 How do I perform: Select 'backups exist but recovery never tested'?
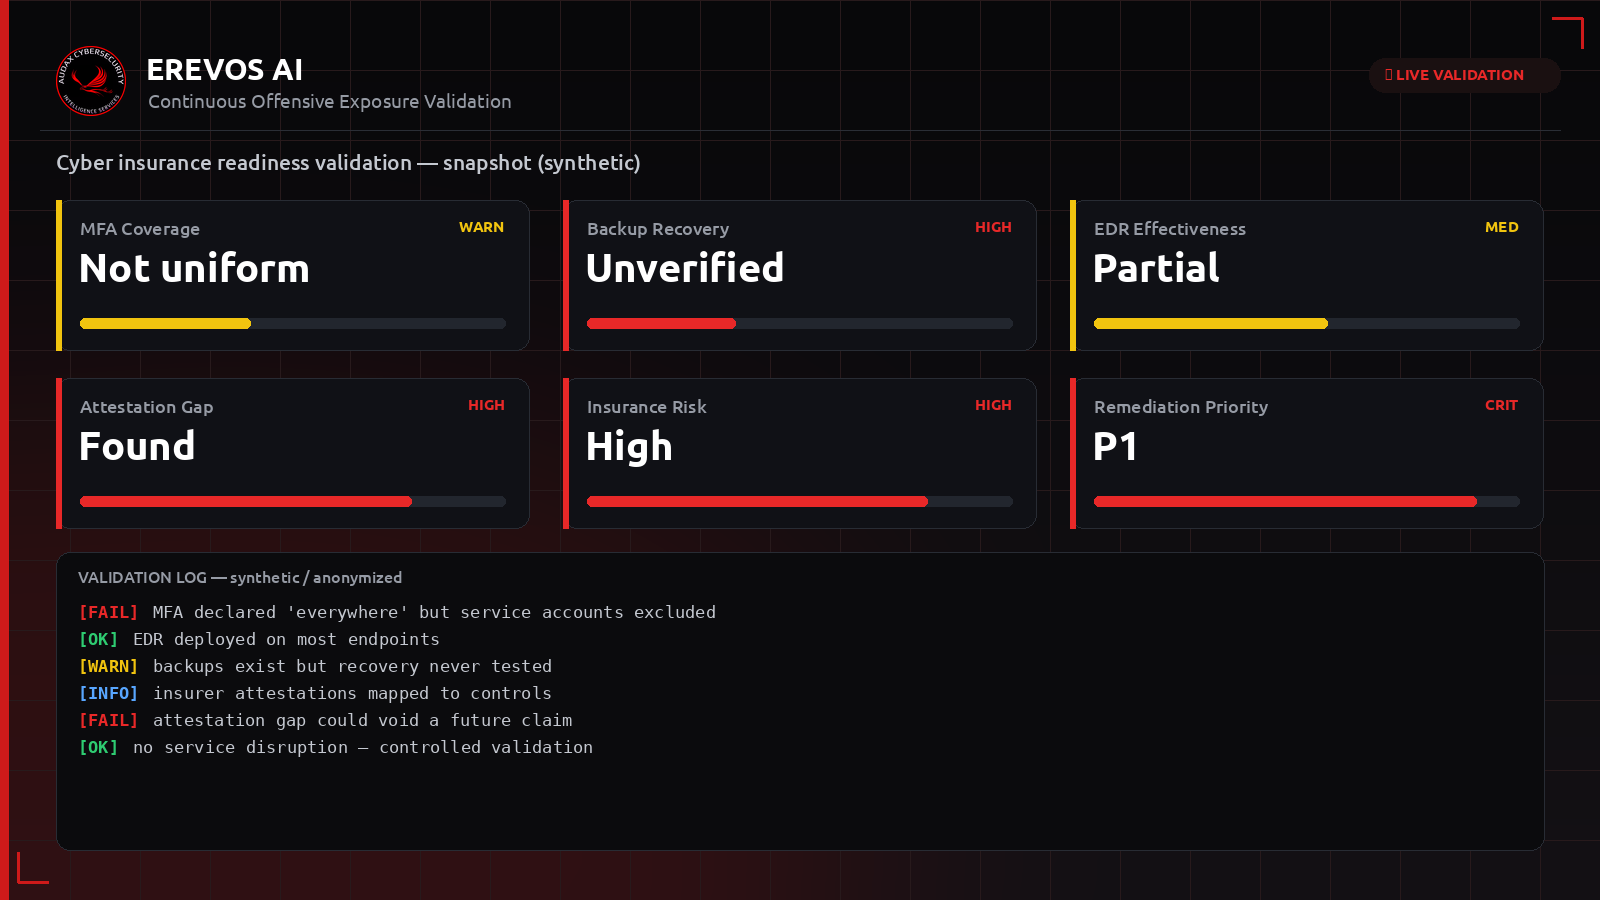point(352,666)
